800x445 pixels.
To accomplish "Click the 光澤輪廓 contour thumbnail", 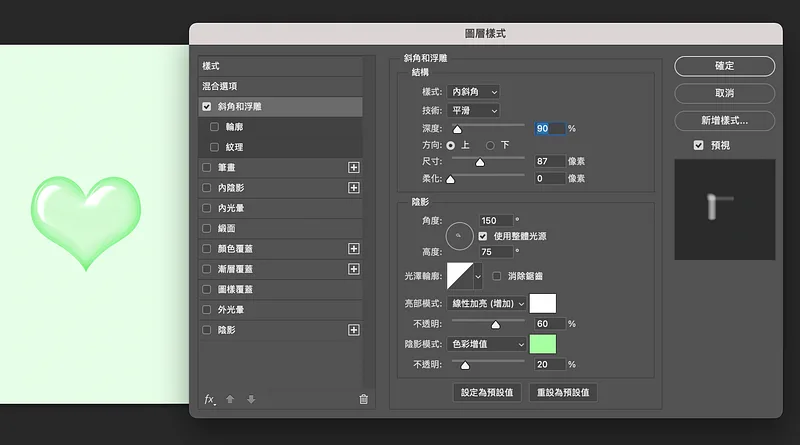I will (460, 276).
